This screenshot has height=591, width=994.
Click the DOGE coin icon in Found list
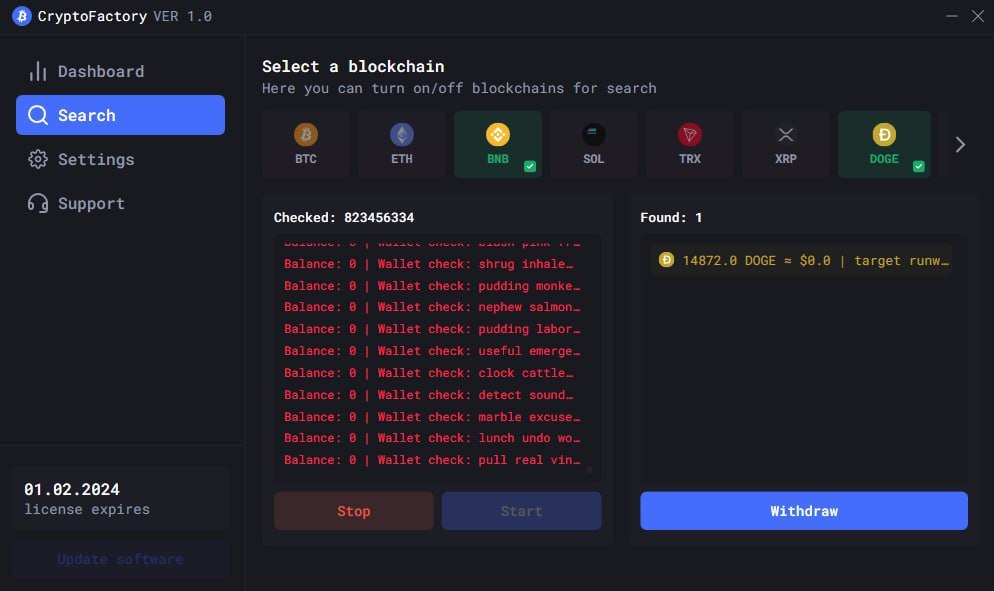pos(666,260)
